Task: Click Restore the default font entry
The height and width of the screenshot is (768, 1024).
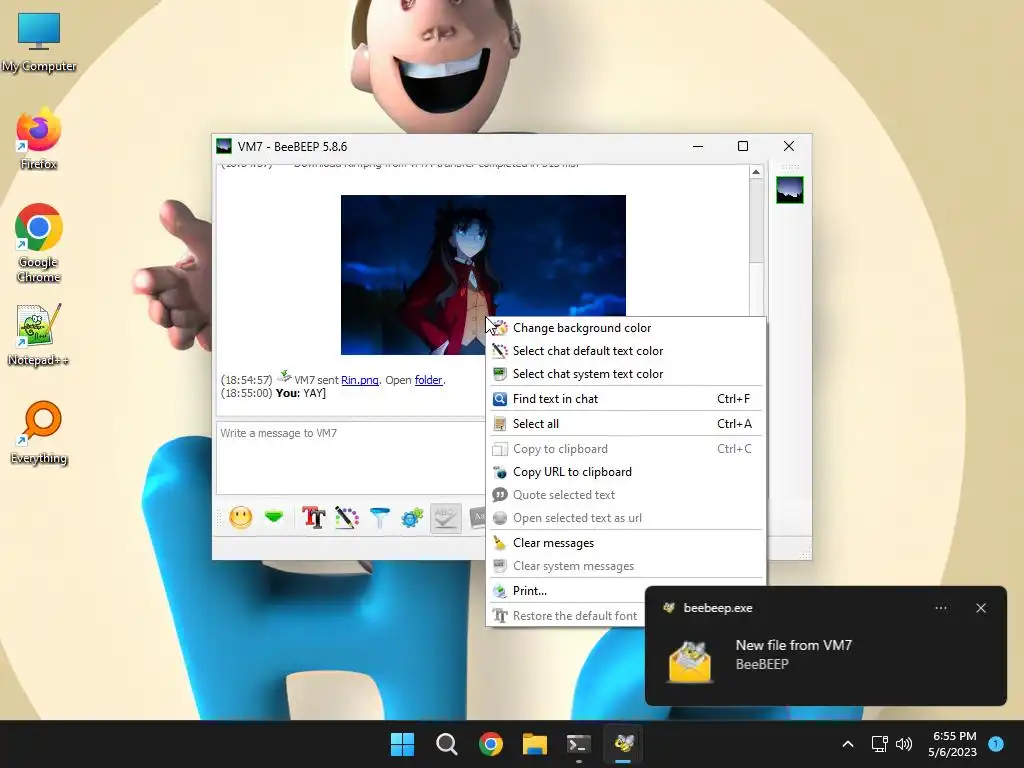Action: coord(567,615)
